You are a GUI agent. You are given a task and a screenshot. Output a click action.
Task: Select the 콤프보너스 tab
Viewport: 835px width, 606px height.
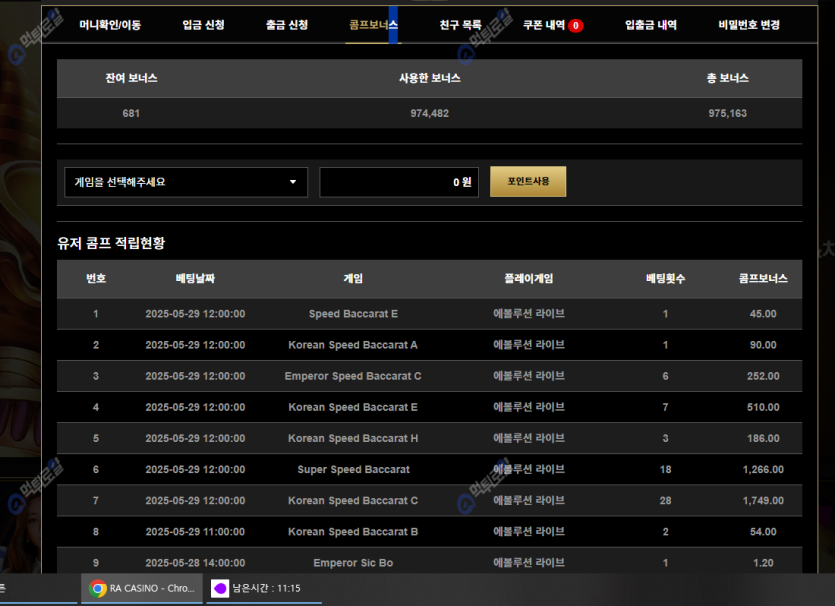[372, 25]
